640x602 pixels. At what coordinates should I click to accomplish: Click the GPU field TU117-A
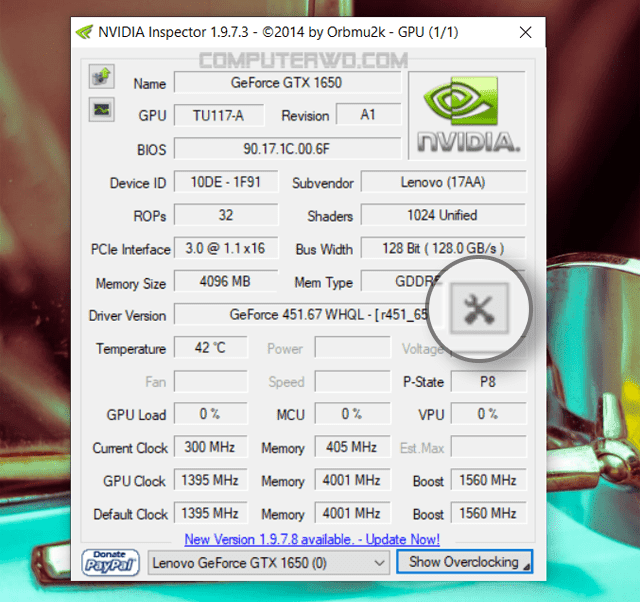(219, 116)
